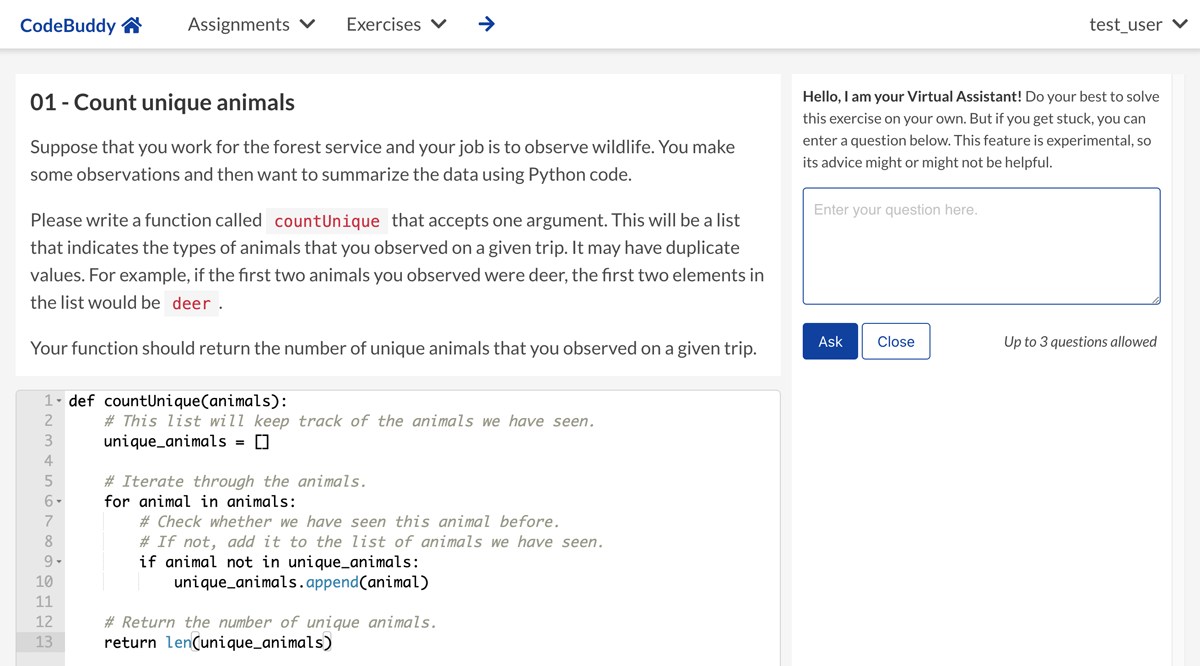
Task: Click the question box resize grip
Action: 1154,298
